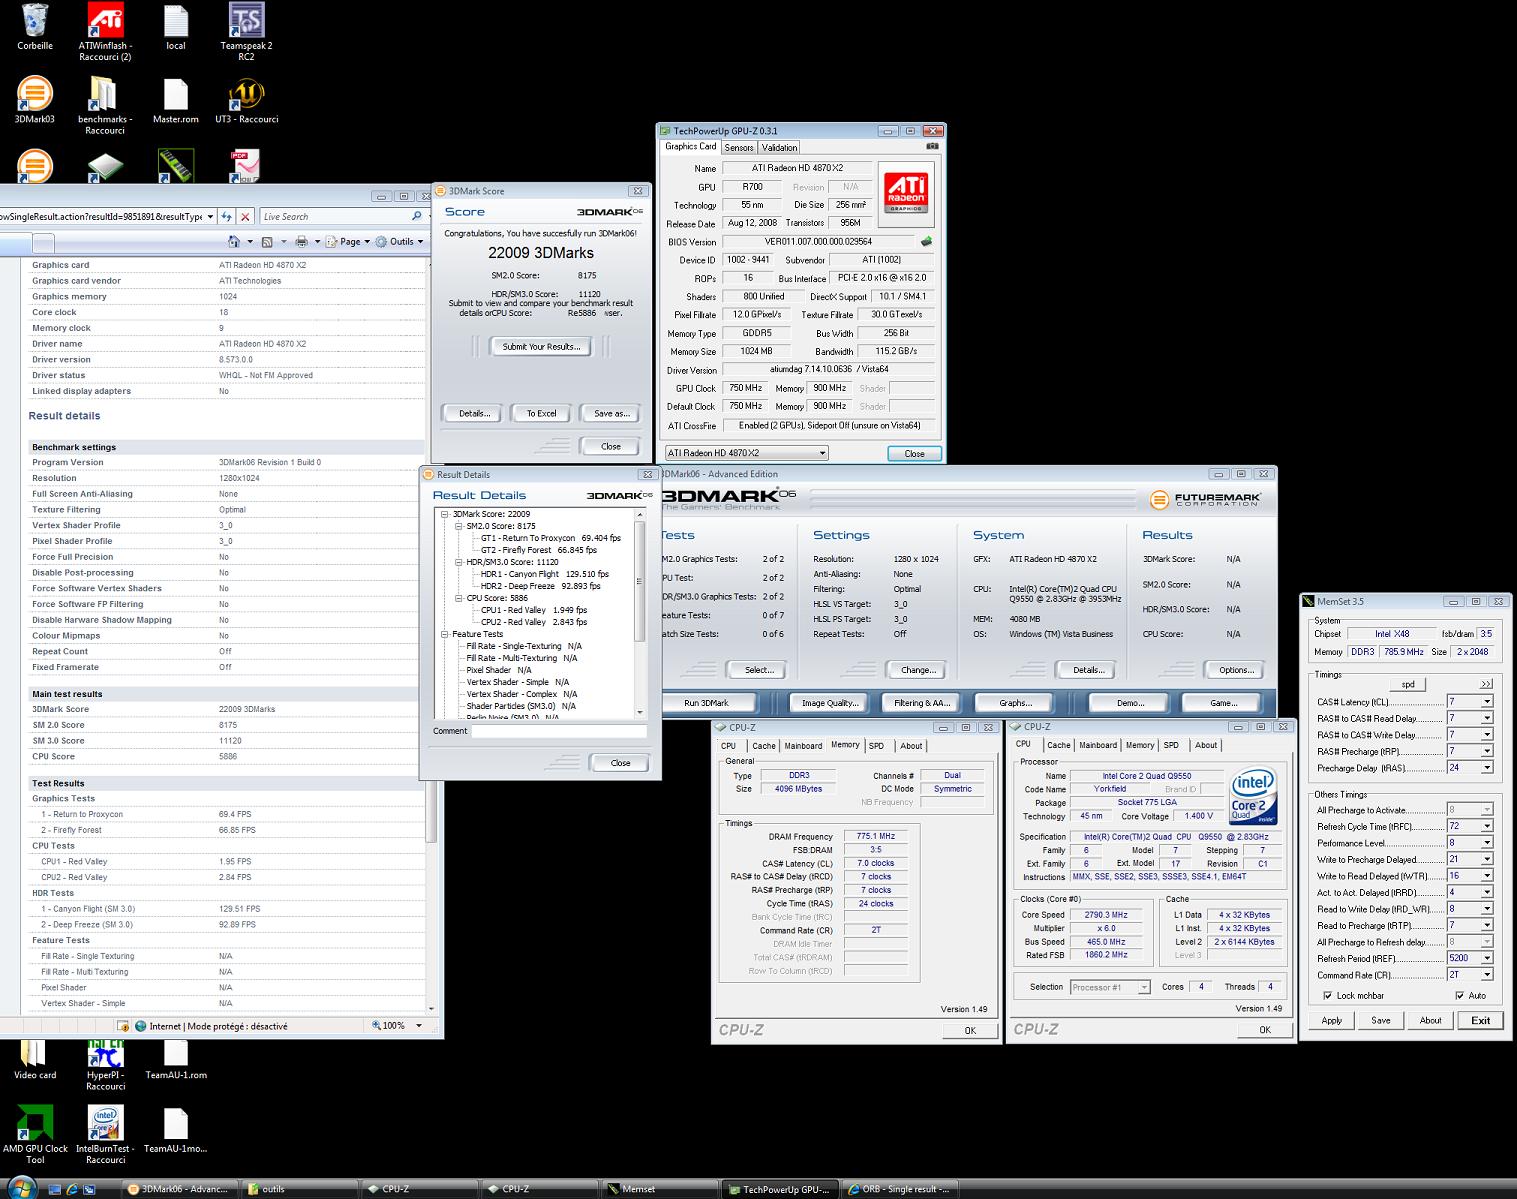The height and width of the screenshot is (1199, 1517).
Task: Click the Save as button in Score window
Action: pyautogui.click(x=612, y=413)
